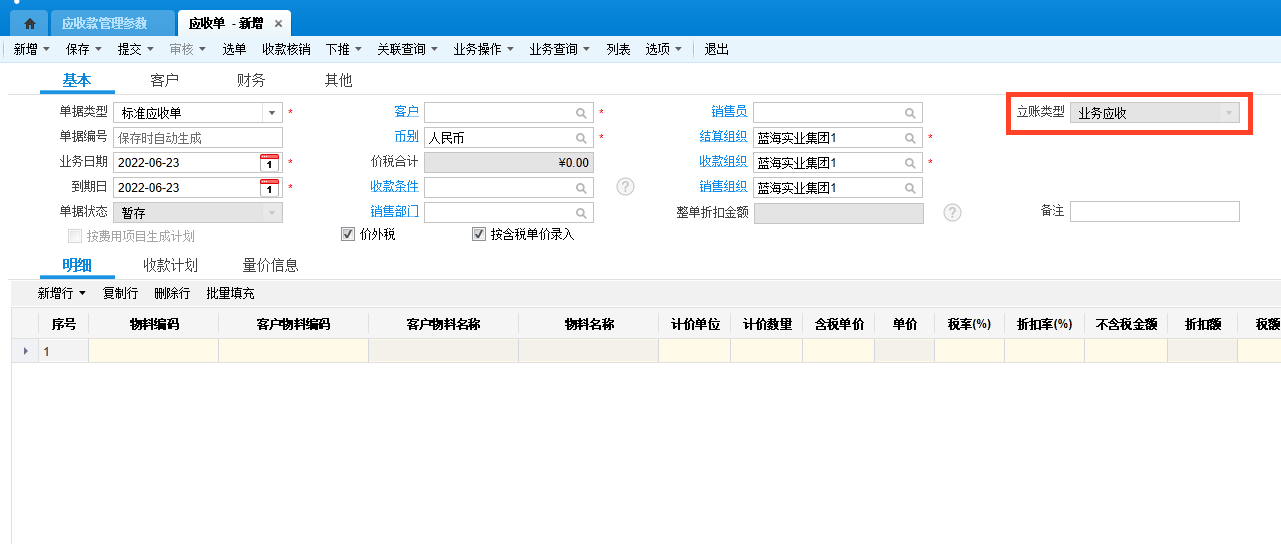This screenshot has height=544, width=1281.
Task: Click 选单 toolbar button
Action: (x=234, y=49)
